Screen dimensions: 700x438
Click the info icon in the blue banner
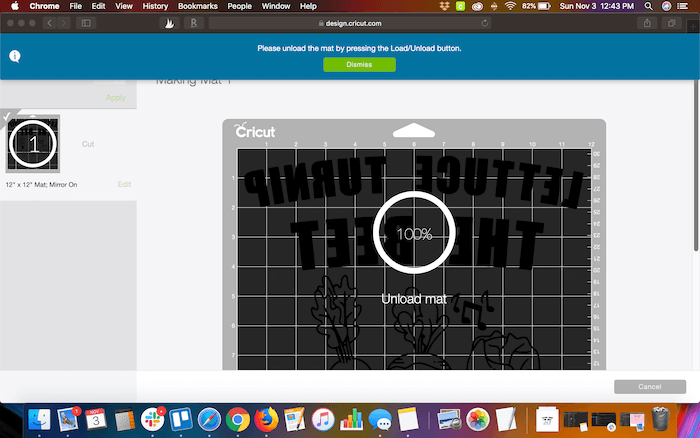click(15, 56)
